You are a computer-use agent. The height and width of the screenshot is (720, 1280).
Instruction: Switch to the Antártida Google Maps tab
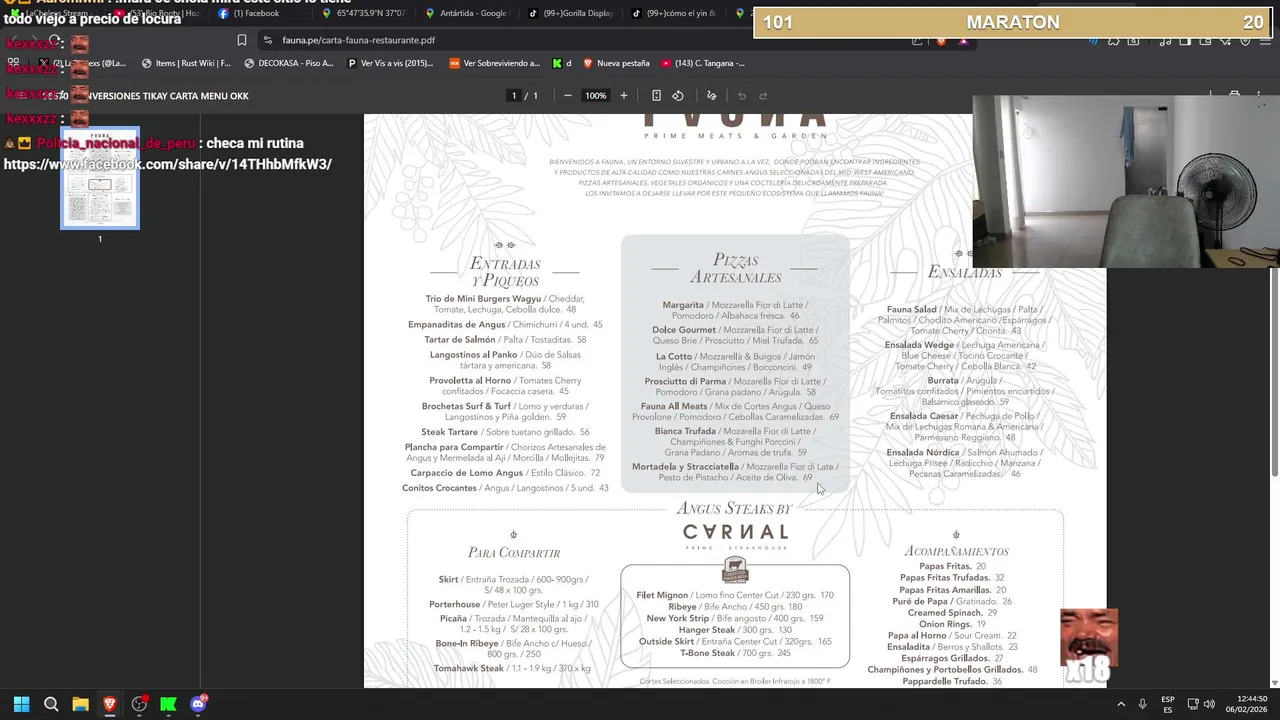tap(470, 13)
